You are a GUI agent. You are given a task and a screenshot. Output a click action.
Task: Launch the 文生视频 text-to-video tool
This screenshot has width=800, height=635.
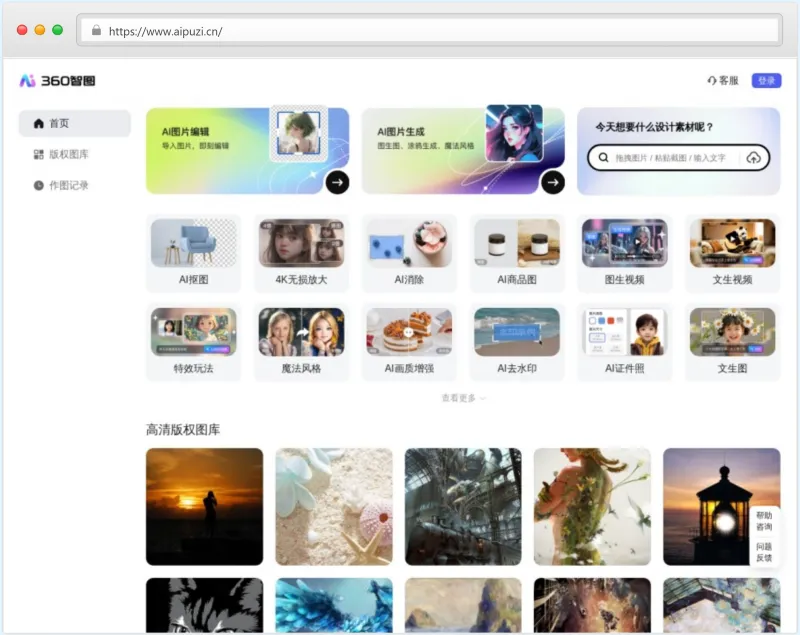[x=731, y=252]
